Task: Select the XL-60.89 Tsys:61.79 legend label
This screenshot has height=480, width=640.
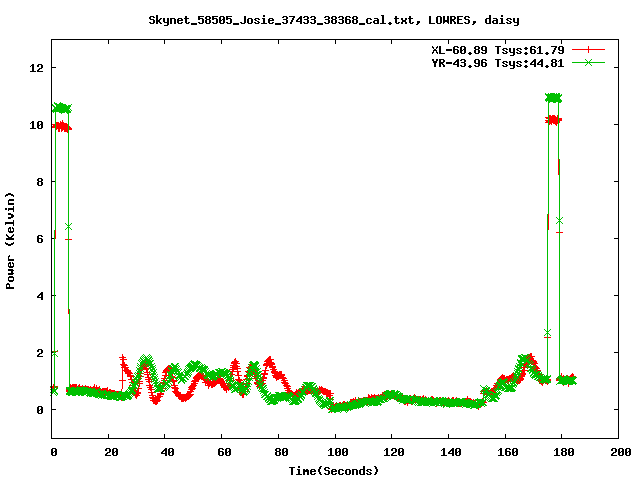Action: tap(498, 50)
